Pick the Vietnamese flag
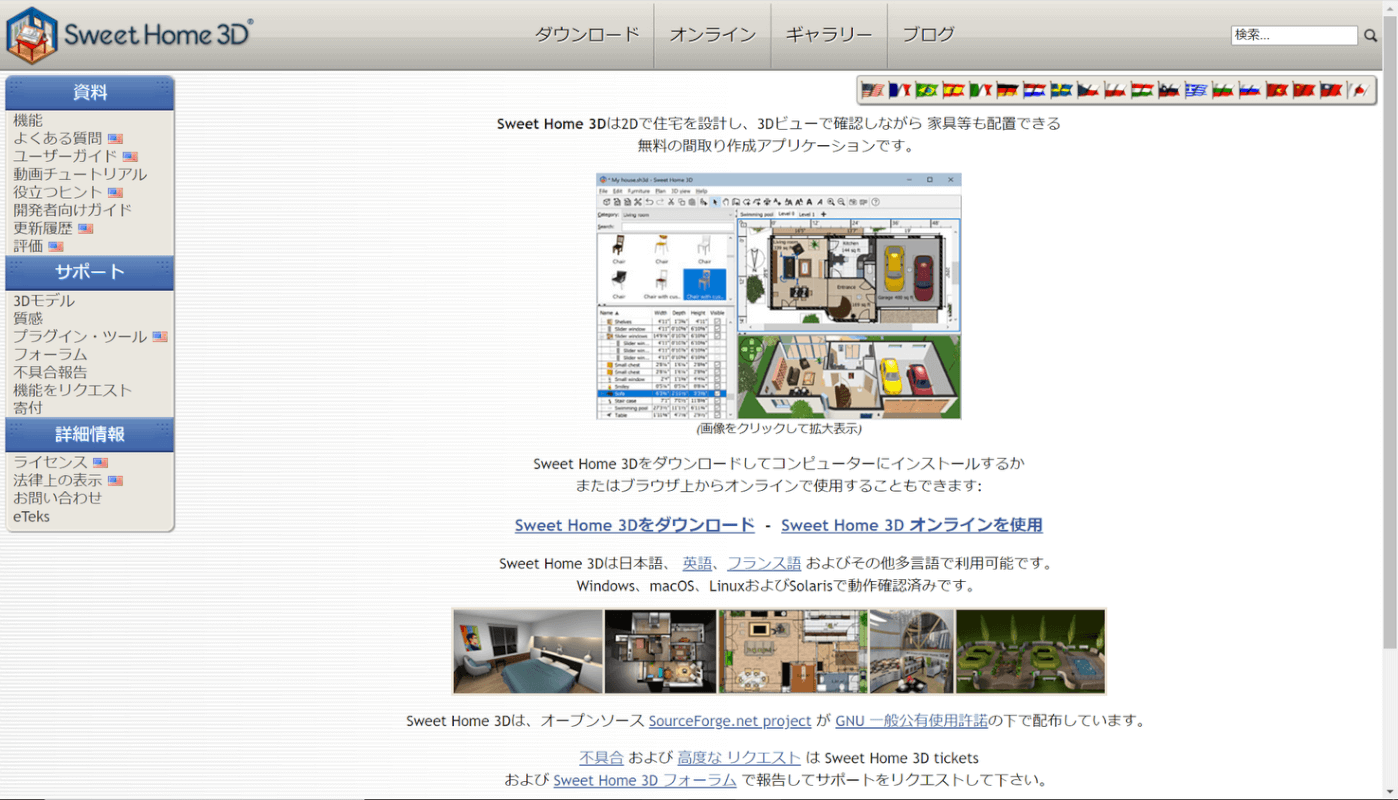This screenshot has width=1398, height=800. coord(1277,90)
